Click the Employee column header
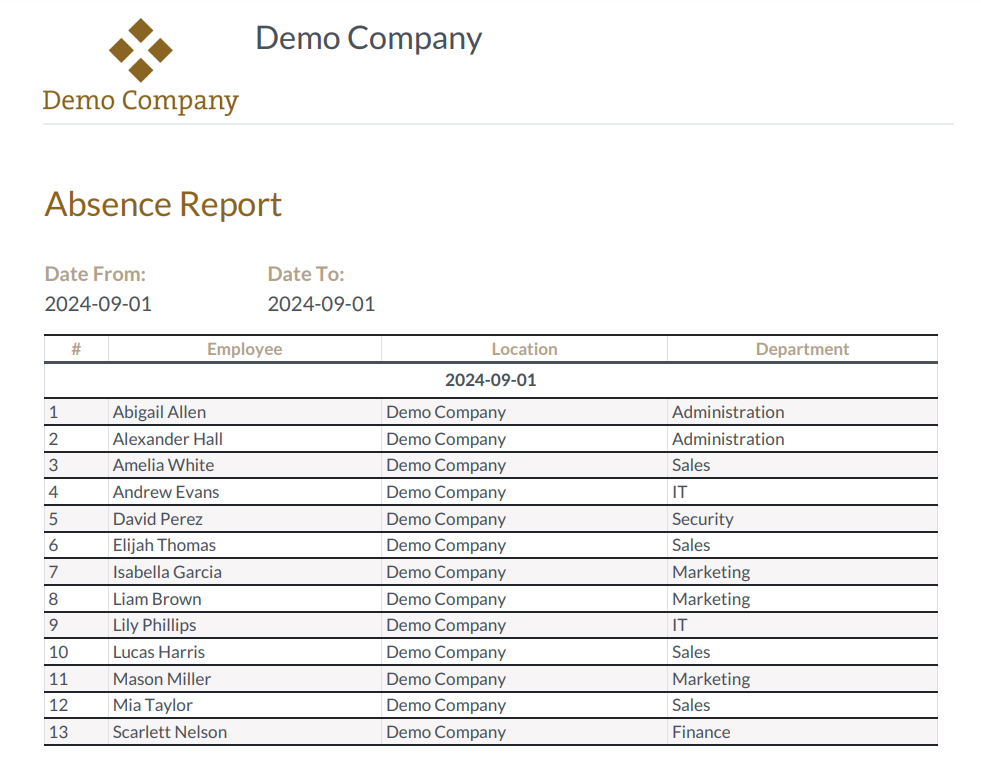The width and height of the screenshot is (981, 768). pos(245,349)
